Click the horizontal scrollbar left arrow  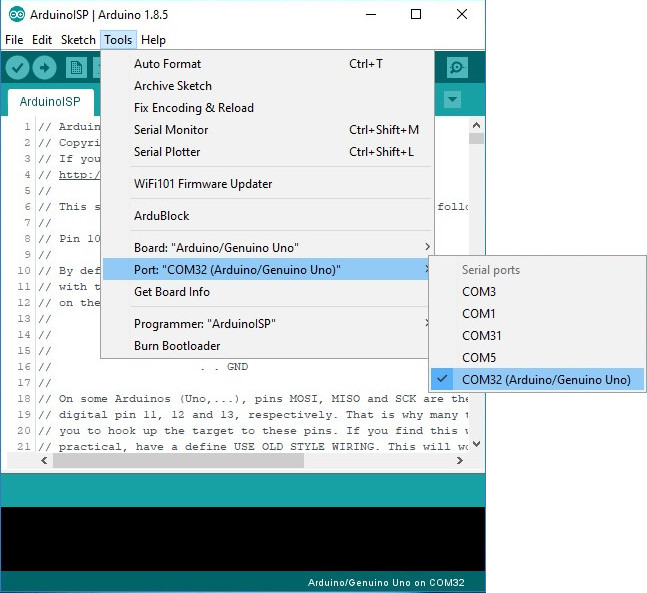44,461
